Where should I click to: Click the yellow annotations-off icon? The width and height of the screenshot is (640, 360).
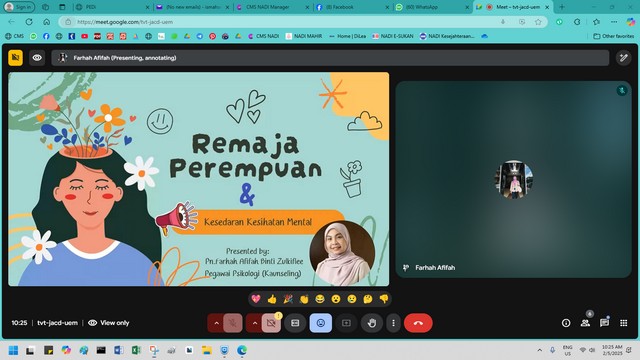tap(16, 58)
